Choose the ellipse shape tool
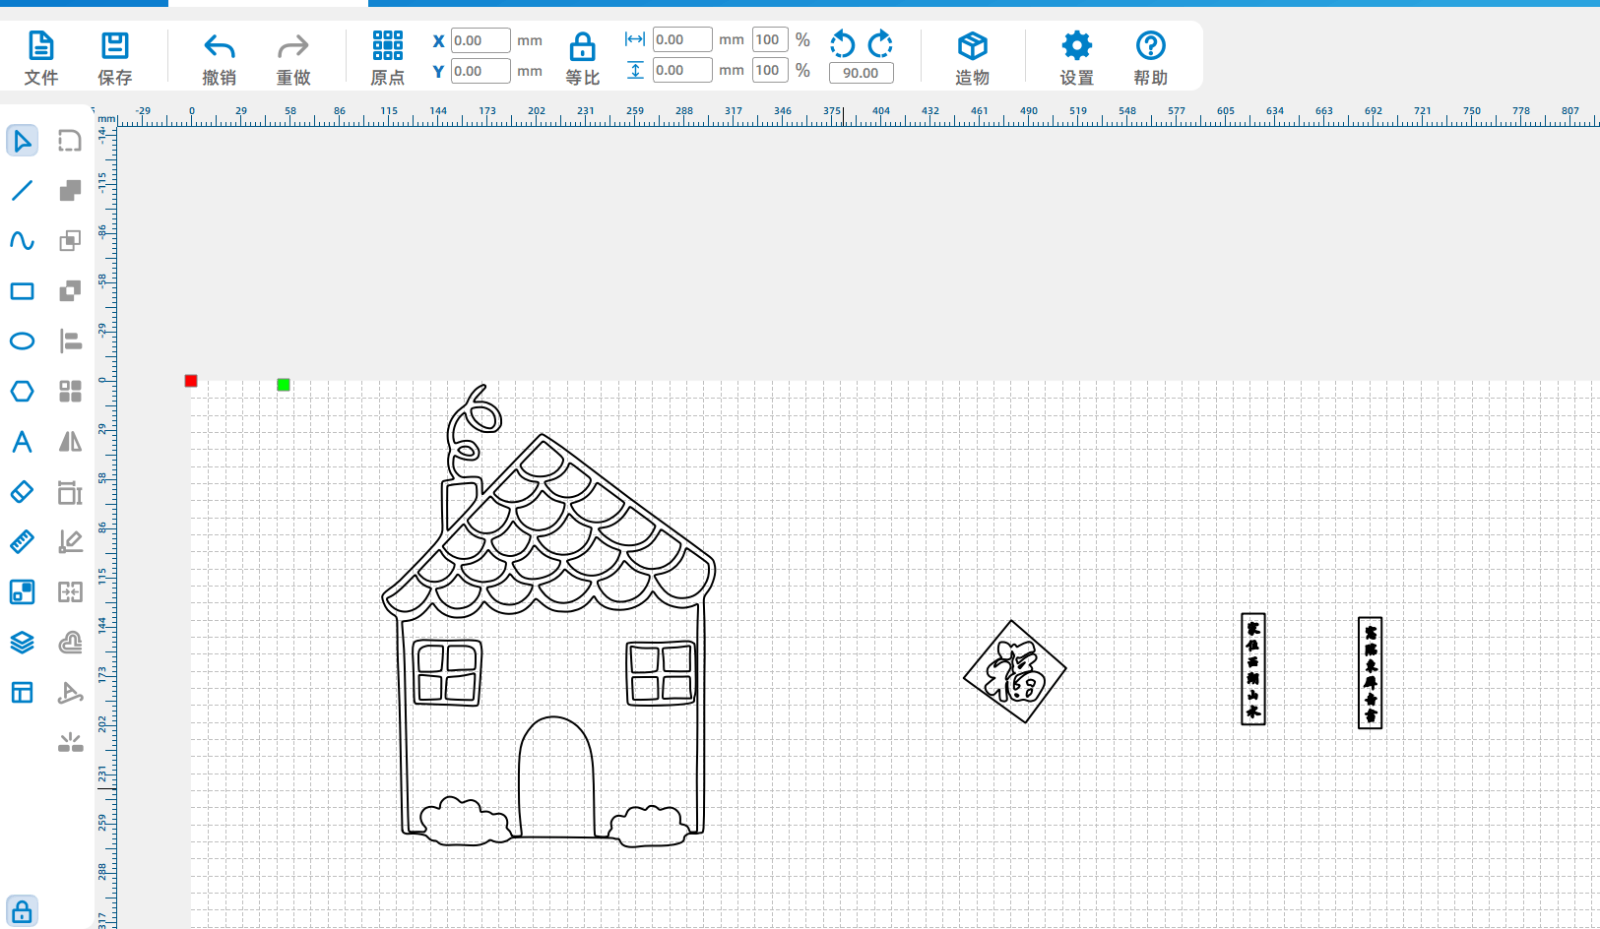 tap(22, 341)
